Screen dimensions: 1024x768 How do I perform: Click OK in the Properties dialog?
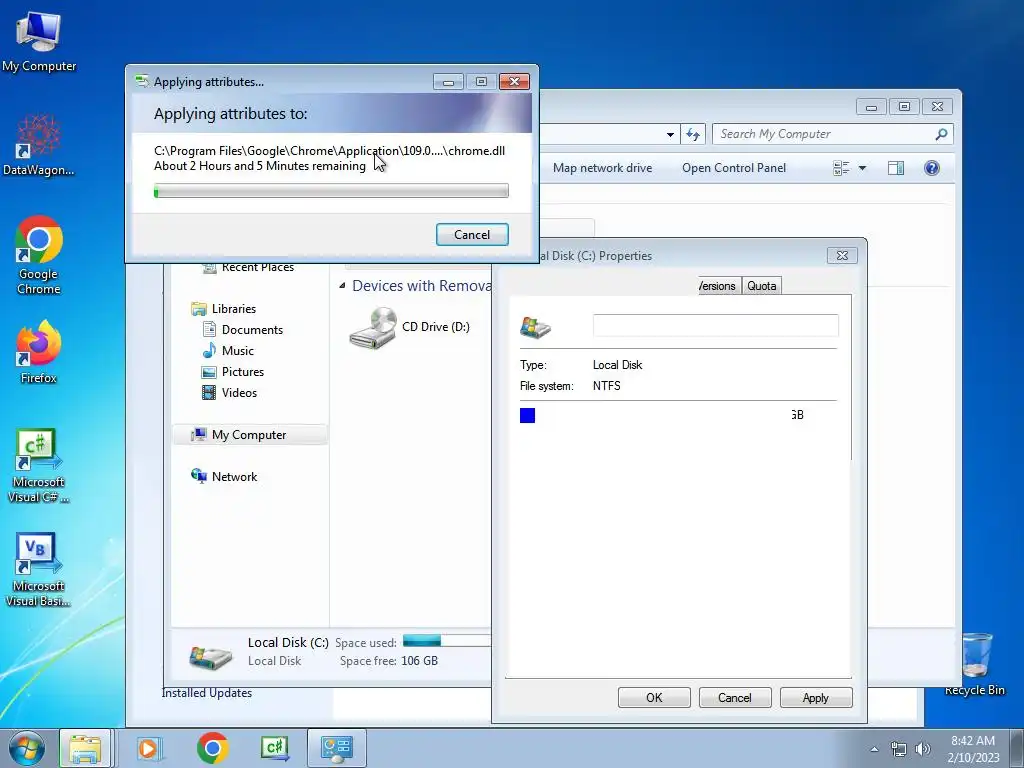click(654, 697)
